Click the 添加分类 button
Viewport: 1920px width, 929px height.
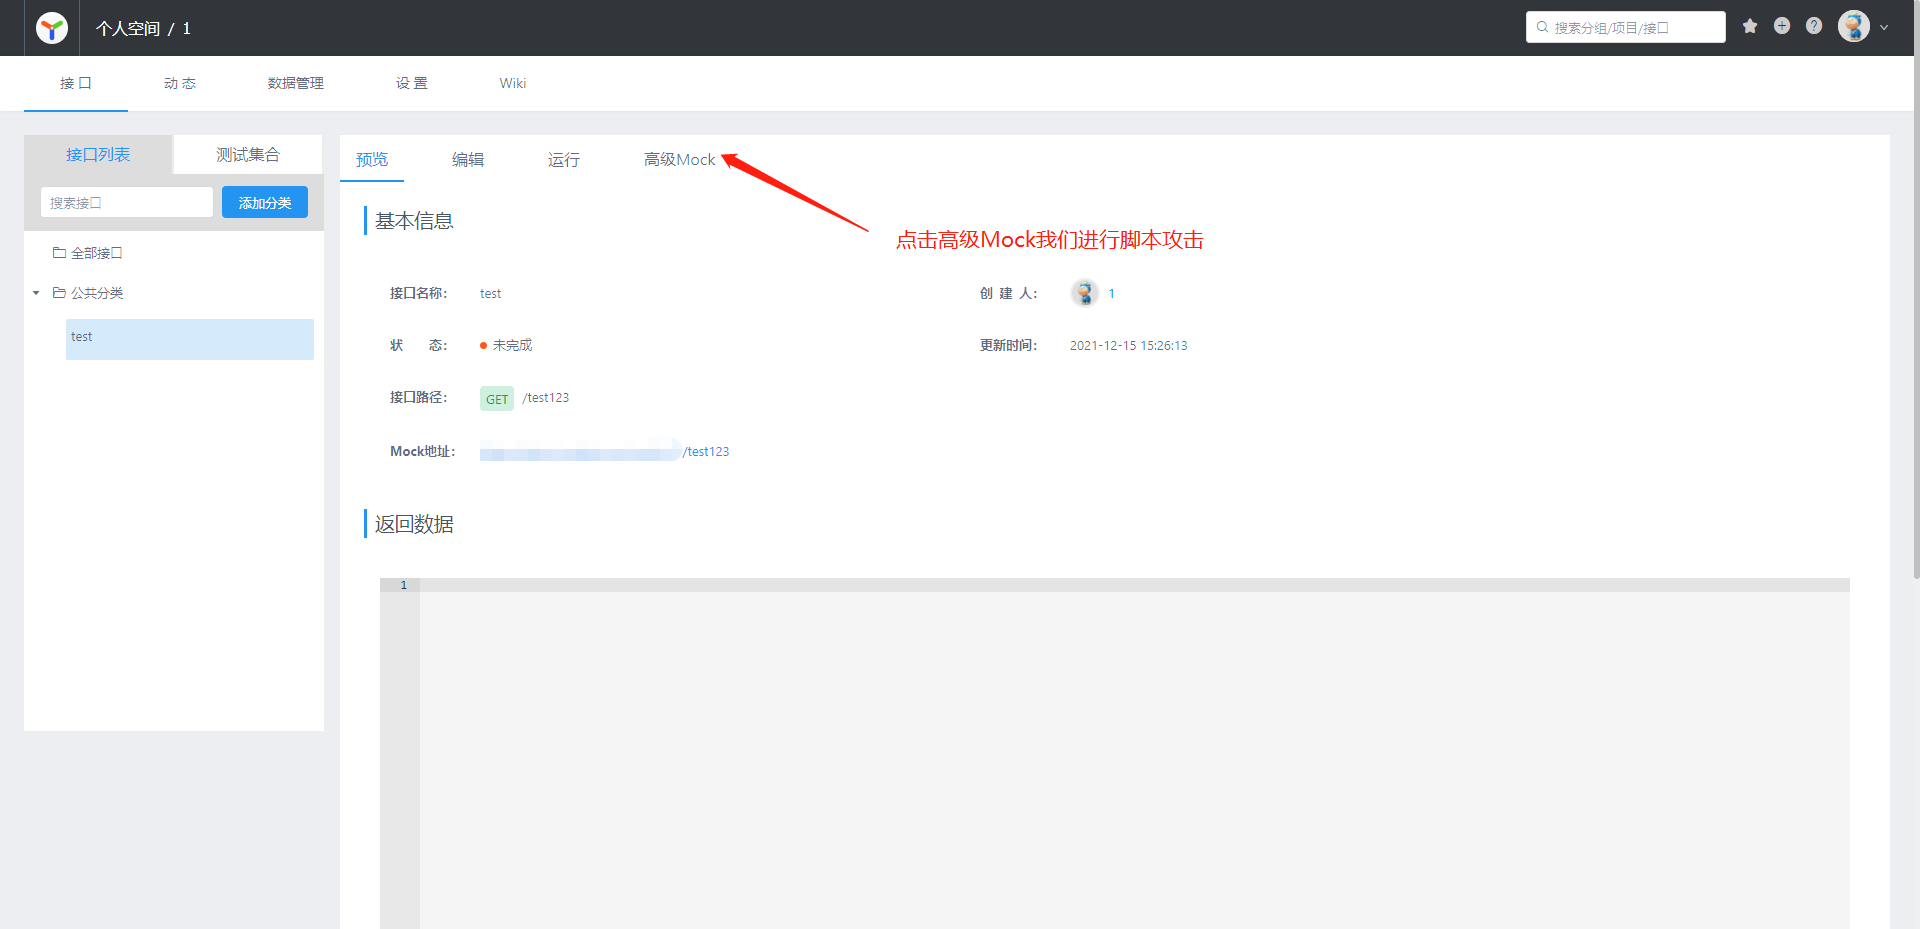click(265, 203)
